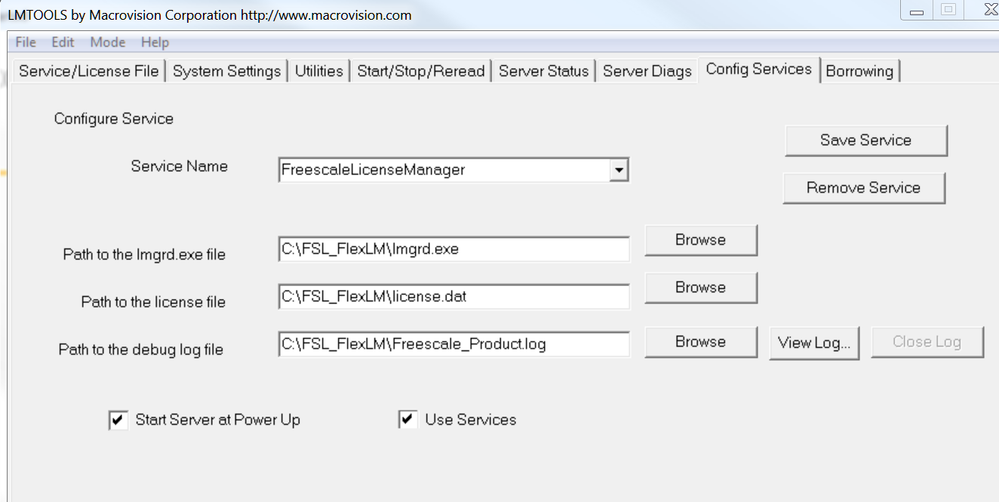
Task: Open the Borrowing tab
Action: click(x=859, y=71)
